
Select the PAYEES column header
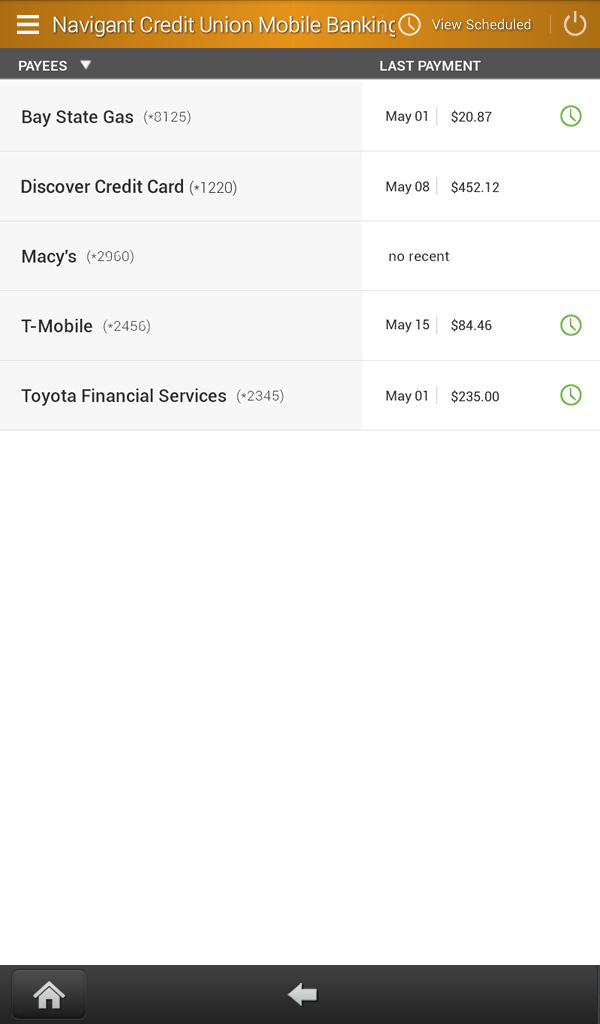tap(42, 64)
